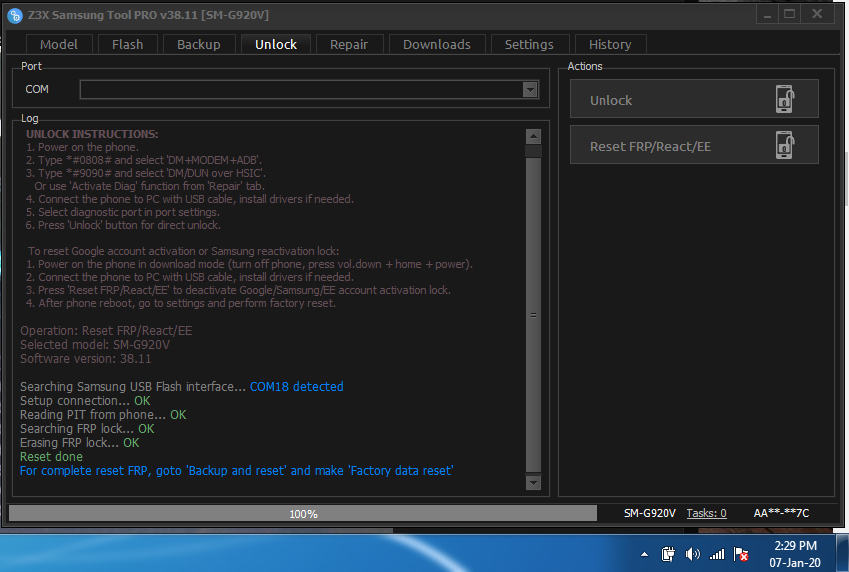The width and height of the screenshot is (849, 572).
Task: Click 'Software version: 38.11' log line
Action: tap(86, 359)
